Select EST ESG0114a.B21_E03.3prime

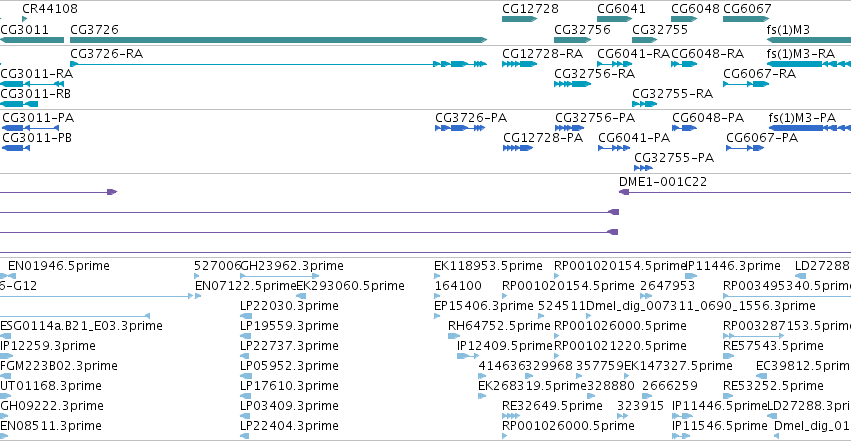point(81,326)
